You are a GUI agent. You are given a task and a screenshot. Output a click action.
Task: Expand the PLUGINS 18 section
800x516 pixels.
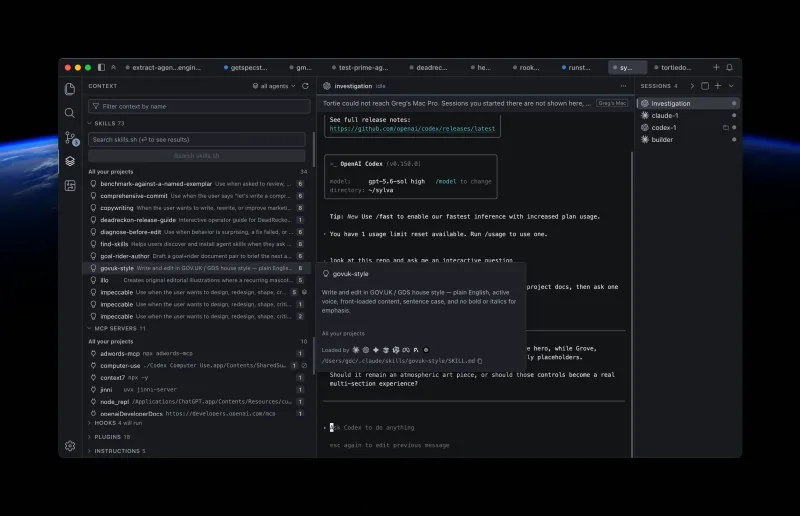pos(109,437)
